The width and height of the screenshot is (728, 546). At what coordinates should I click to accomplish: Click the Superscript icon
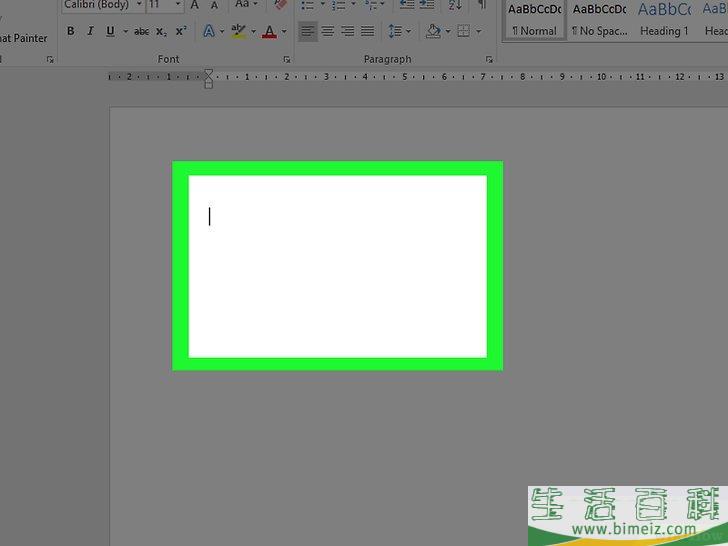click(180, 32)
